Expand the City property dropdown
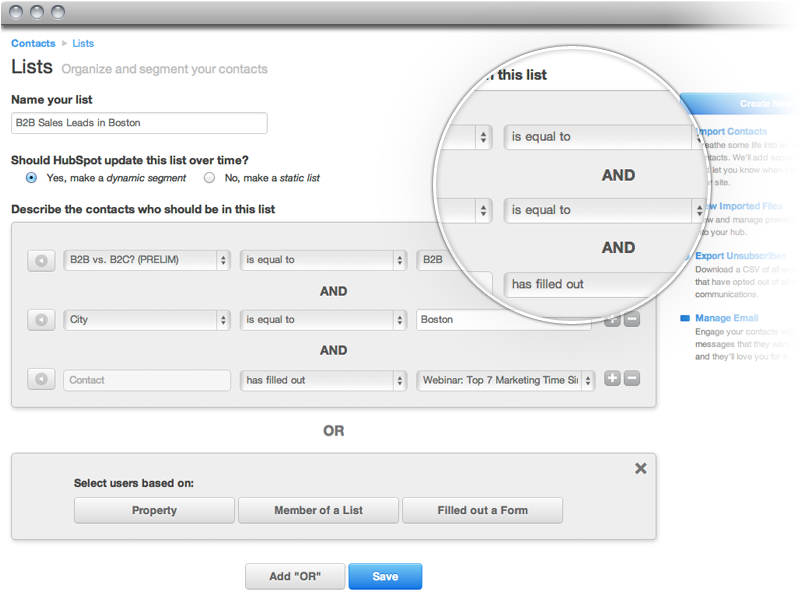Screen dimensions: 800x600 pyautogui.click(x=147, y=320)
